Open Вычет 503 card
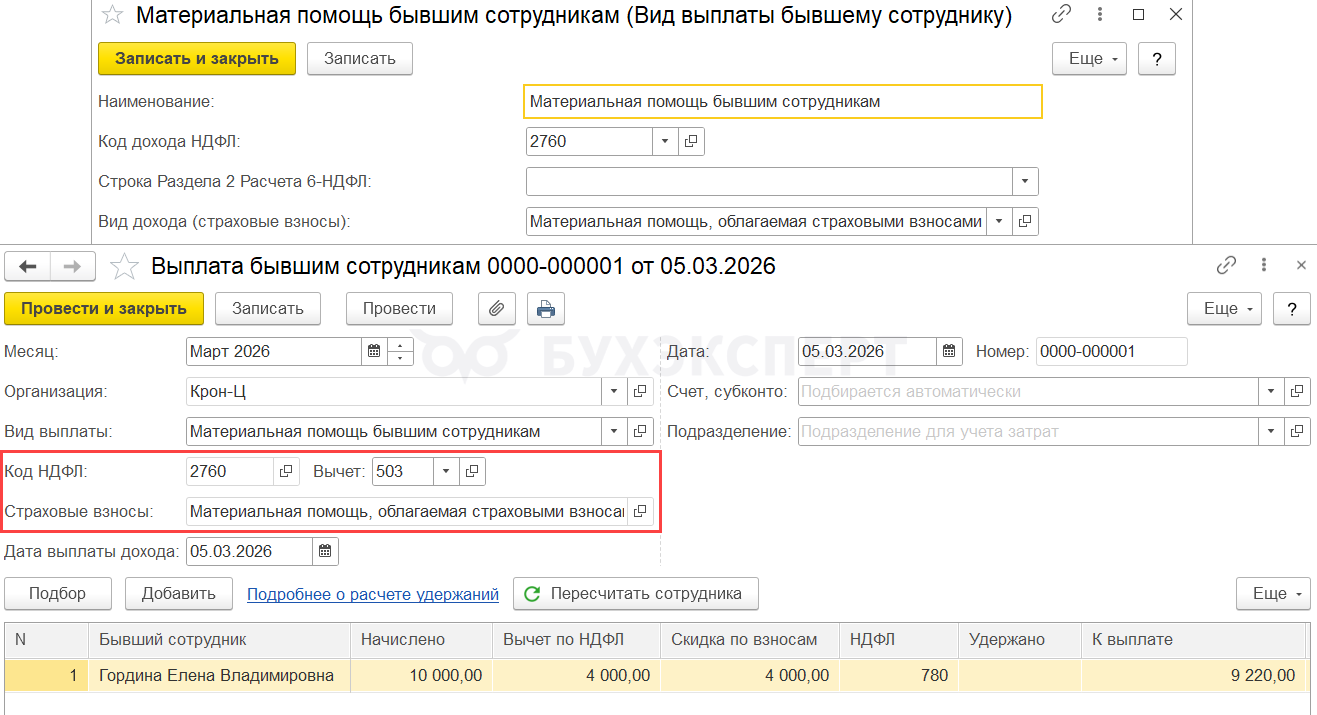Viewport: 1317px width, 715px height. pos(473,470)
